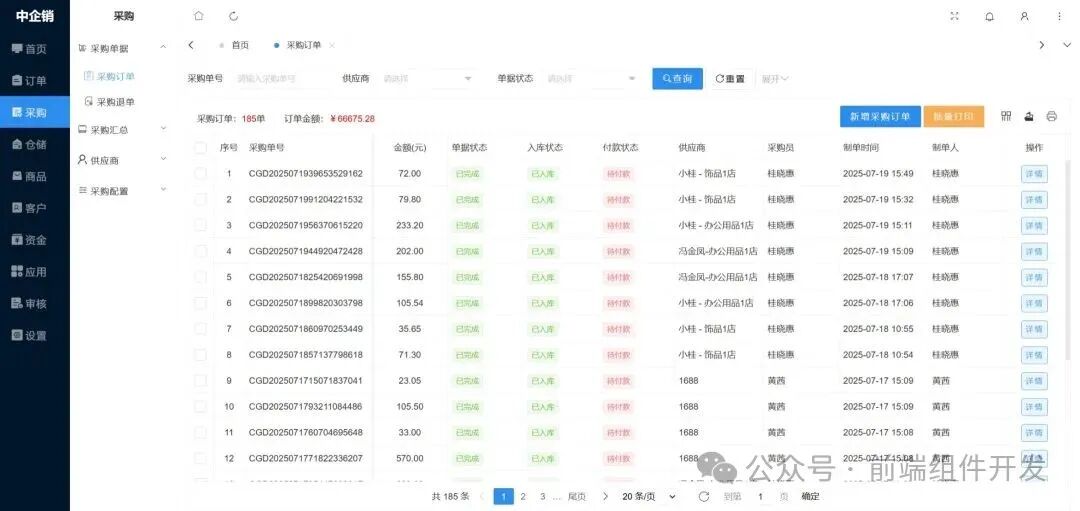Open 订单 module in sidebar

pyautogui.click(x=34, y=81)
